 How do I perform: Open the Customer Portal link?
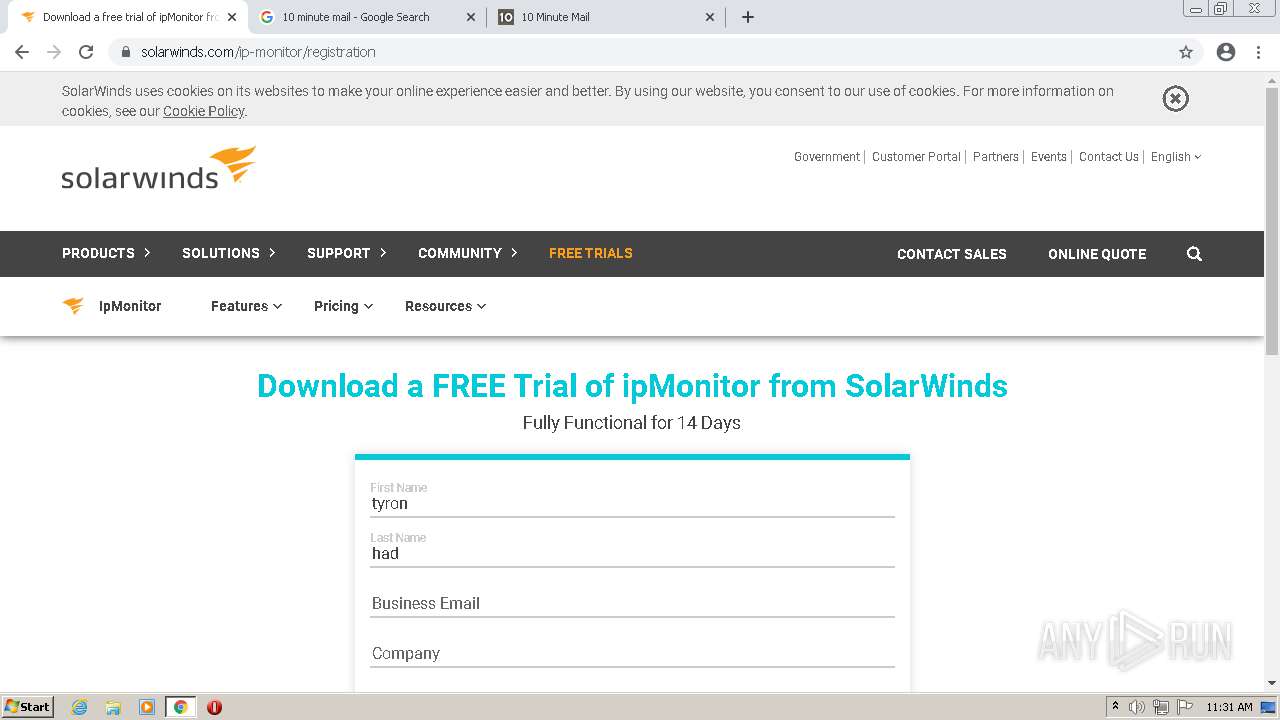click(x=916, y=157)
